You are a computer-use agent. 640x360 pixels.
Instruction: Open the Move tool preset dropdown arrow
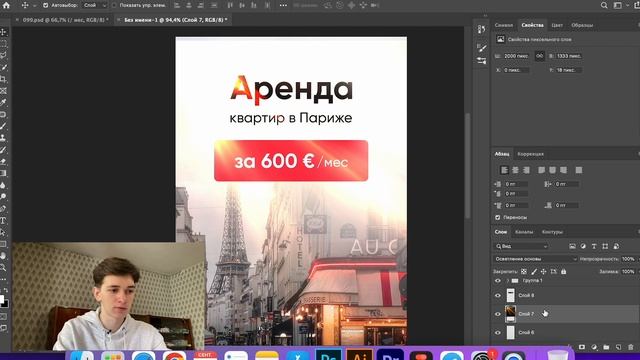coord(35,5)
